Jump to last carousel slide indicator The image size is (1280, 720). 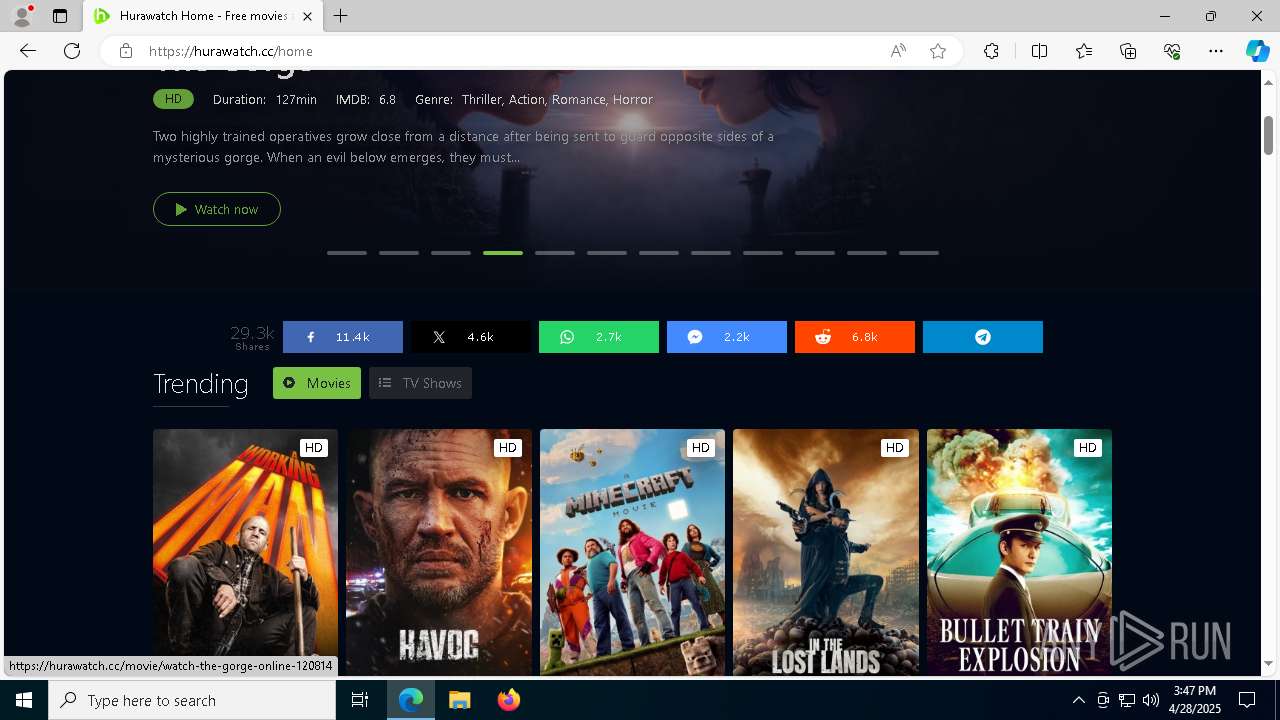pyautogui.click(x=919, y=253)
